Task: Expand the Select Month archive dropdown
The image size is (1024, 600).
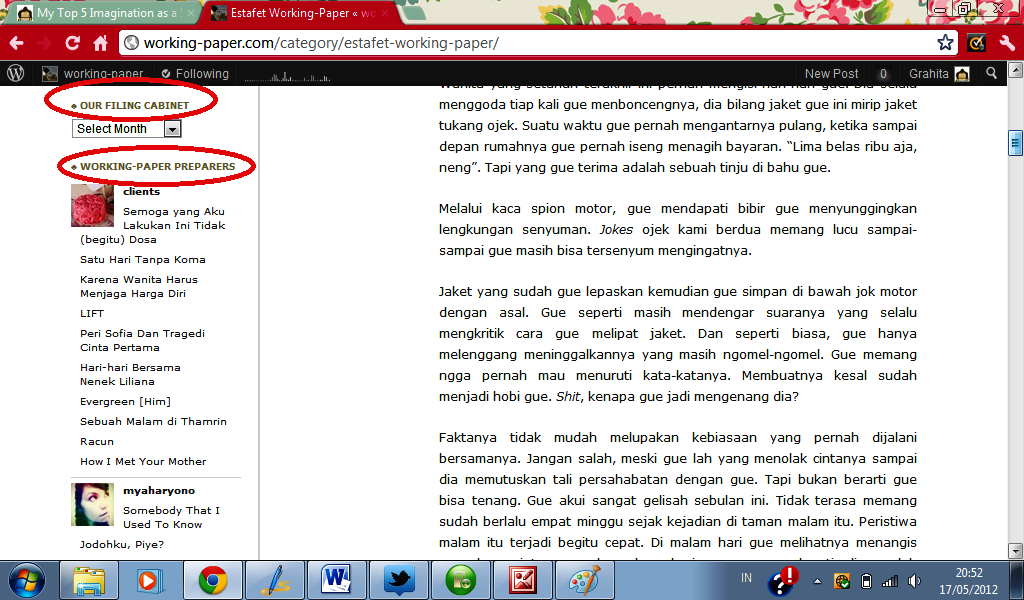Action: (172, 129)
